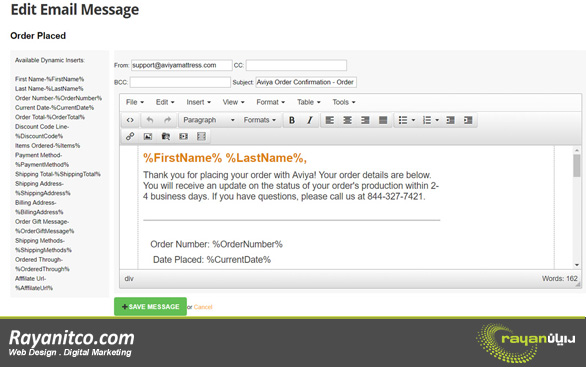The image size is (586, 367).
Task: Open the Edit menu
Action: point(165,102)
